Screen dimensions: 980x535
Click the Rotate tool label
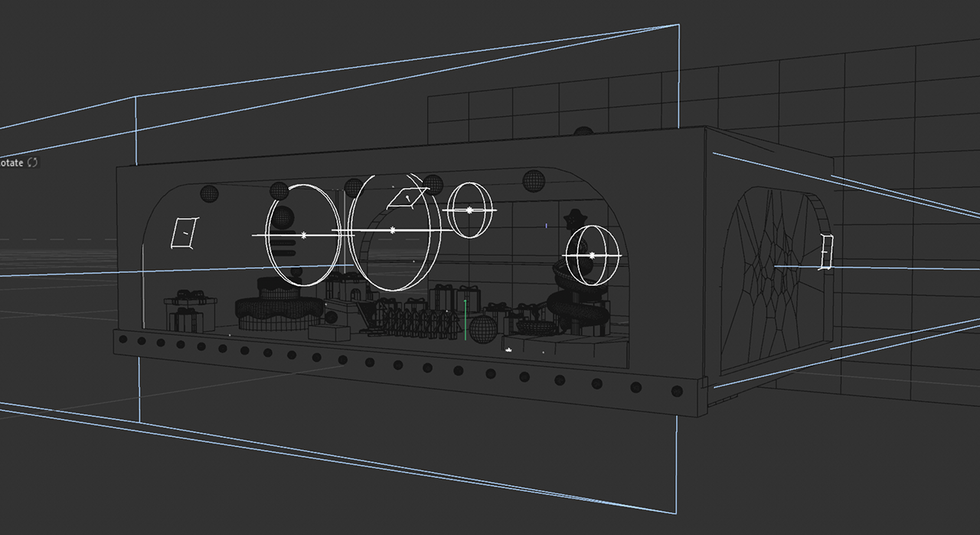point(11,162)
